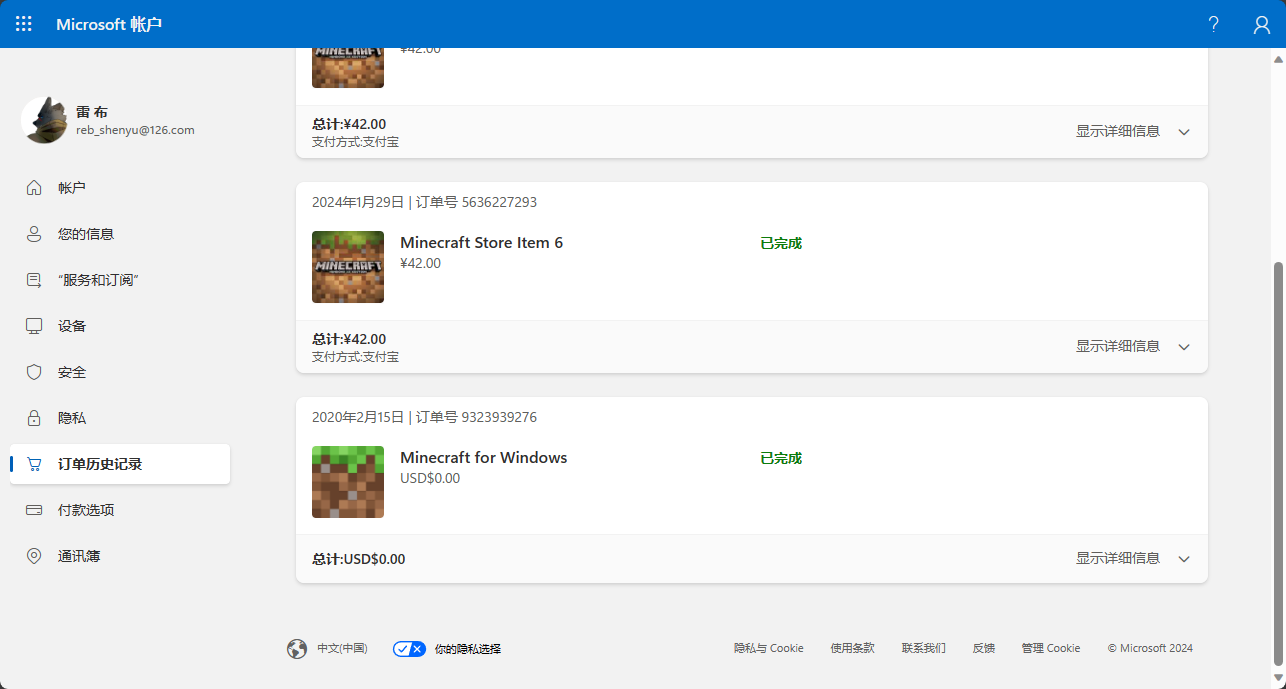Open the Minecraft for Windows product title
Image resolution: width=1286 pixels, height=689 pixels.
coord(483,458)
